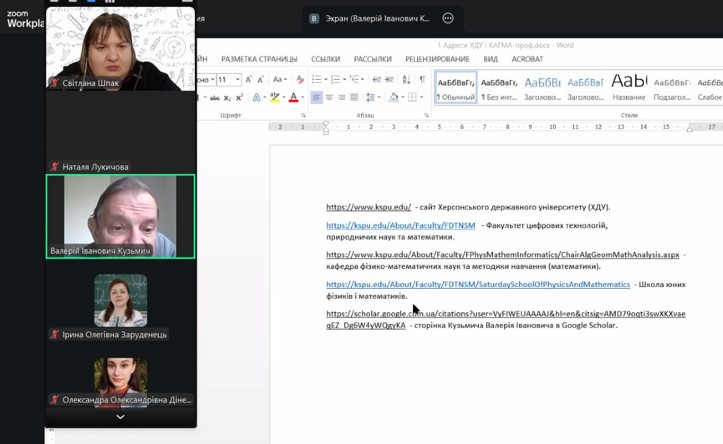The width and height of the screenshot is (723, 444).
Task: Open the Change Case (Aa) dropdown
Action: (x=279, y=79)
